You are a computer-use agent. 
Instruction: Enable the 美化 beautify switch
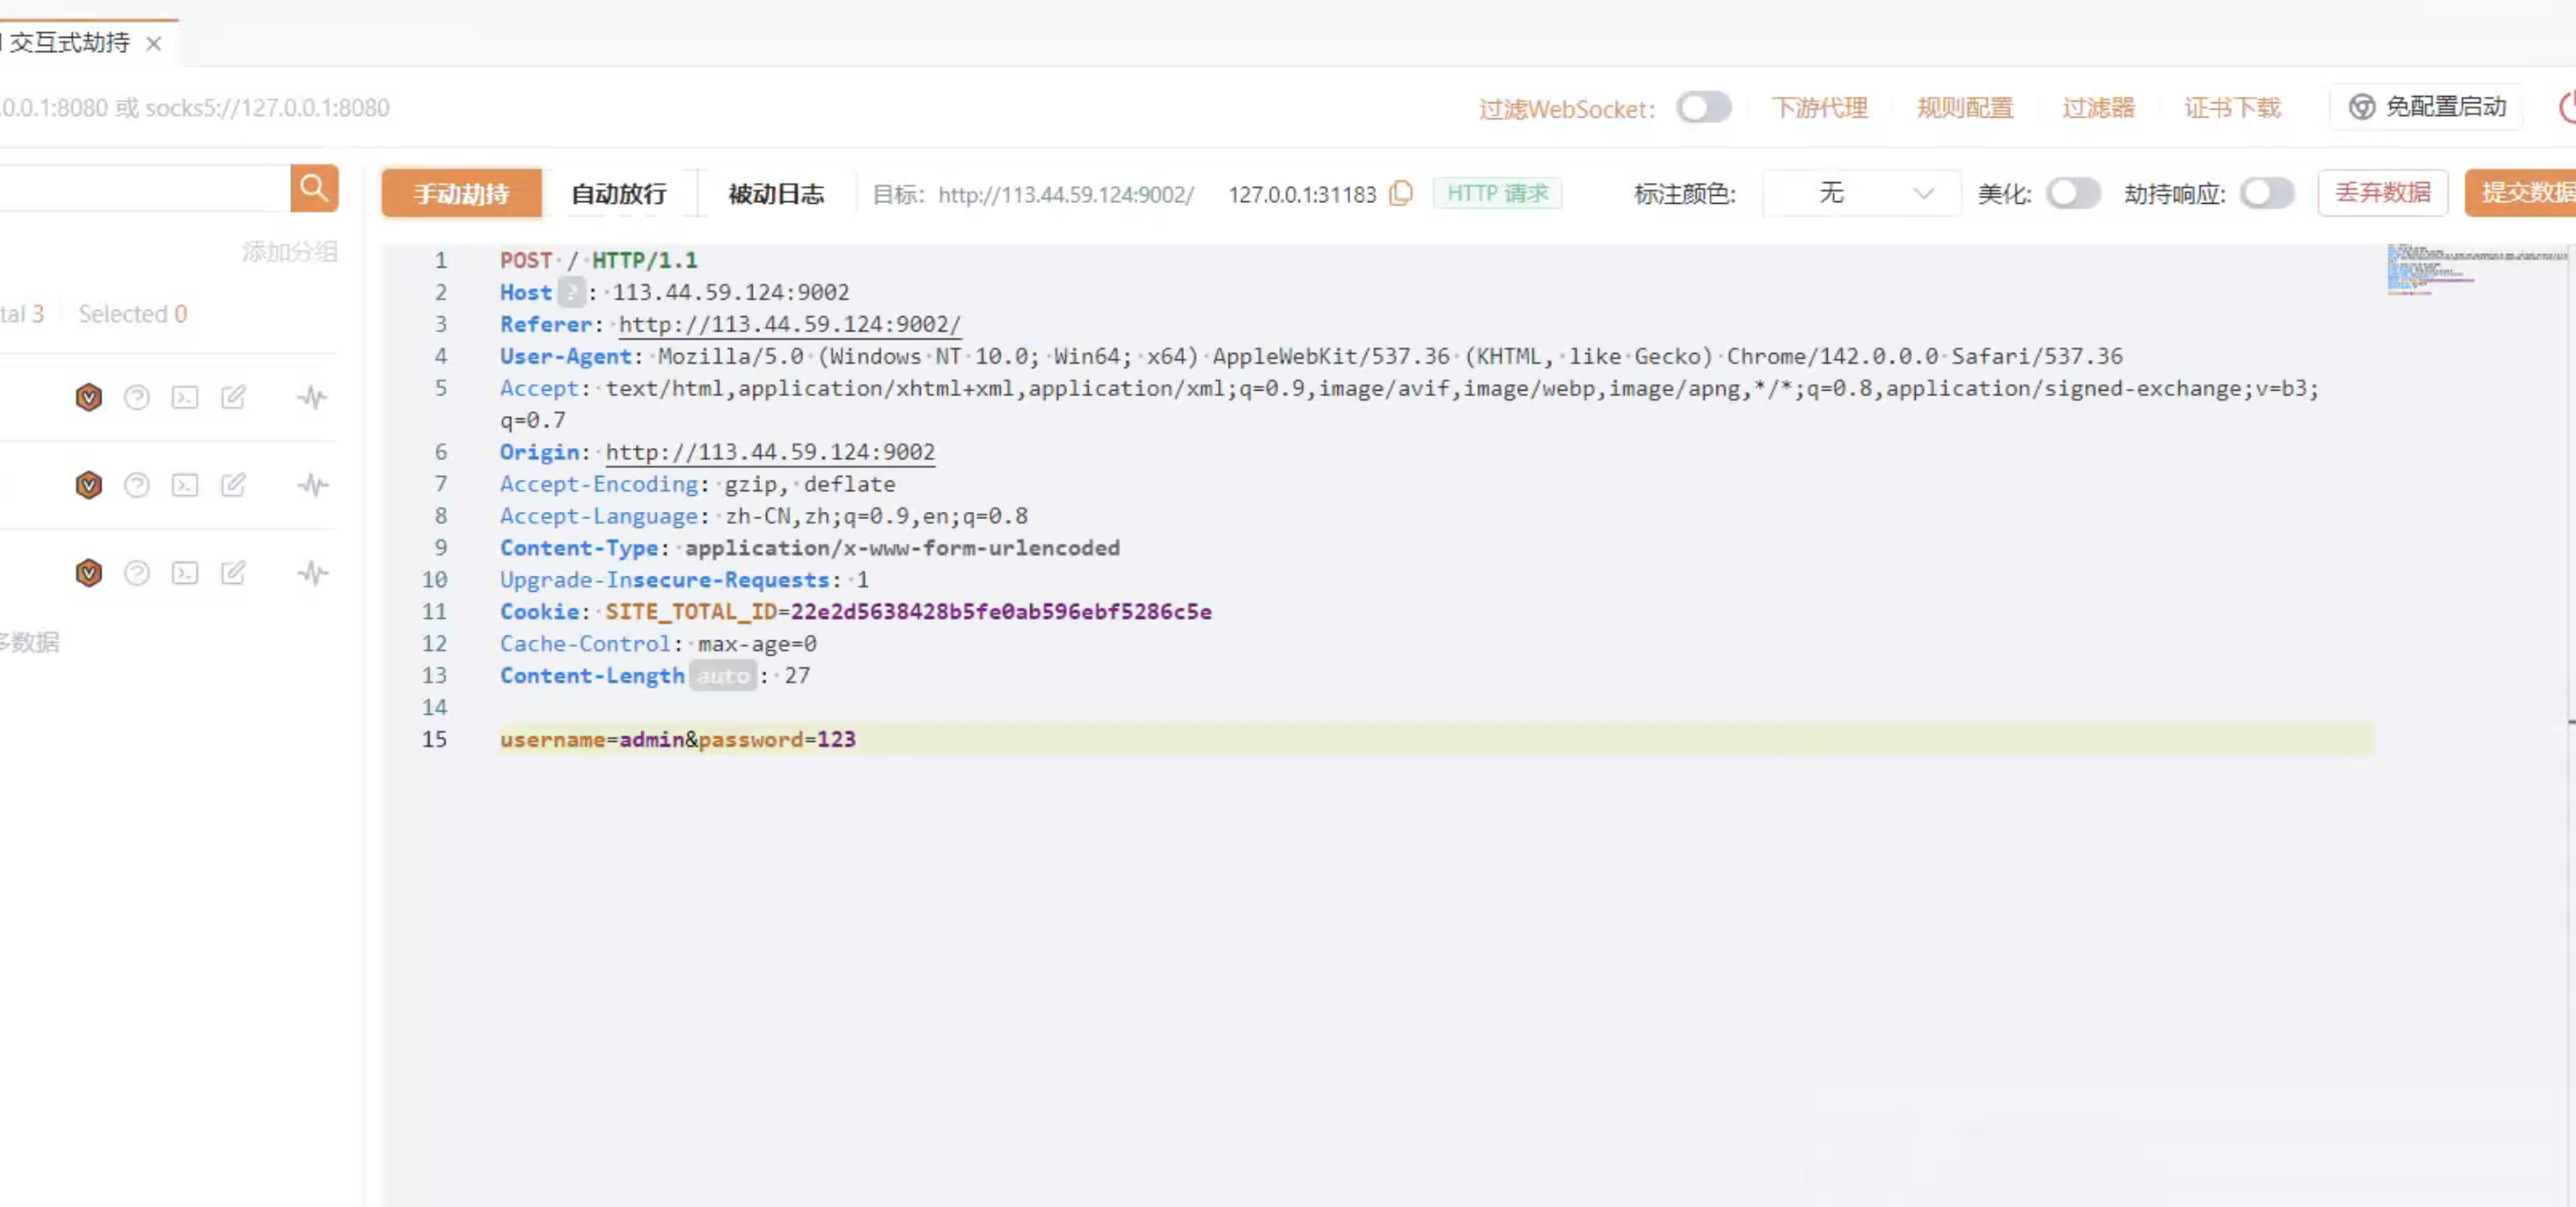tap(2072, 193)
